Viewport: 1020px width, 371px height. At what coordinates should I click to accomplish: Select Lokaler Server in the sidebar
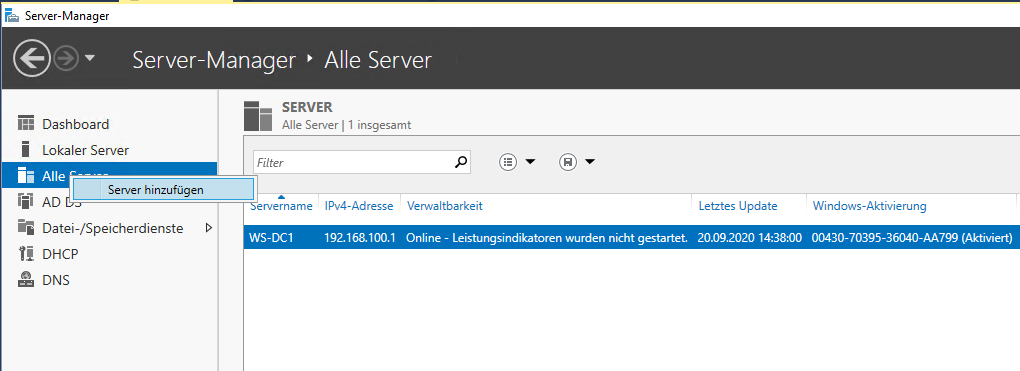pyautogui.click(x=85, y=150)
